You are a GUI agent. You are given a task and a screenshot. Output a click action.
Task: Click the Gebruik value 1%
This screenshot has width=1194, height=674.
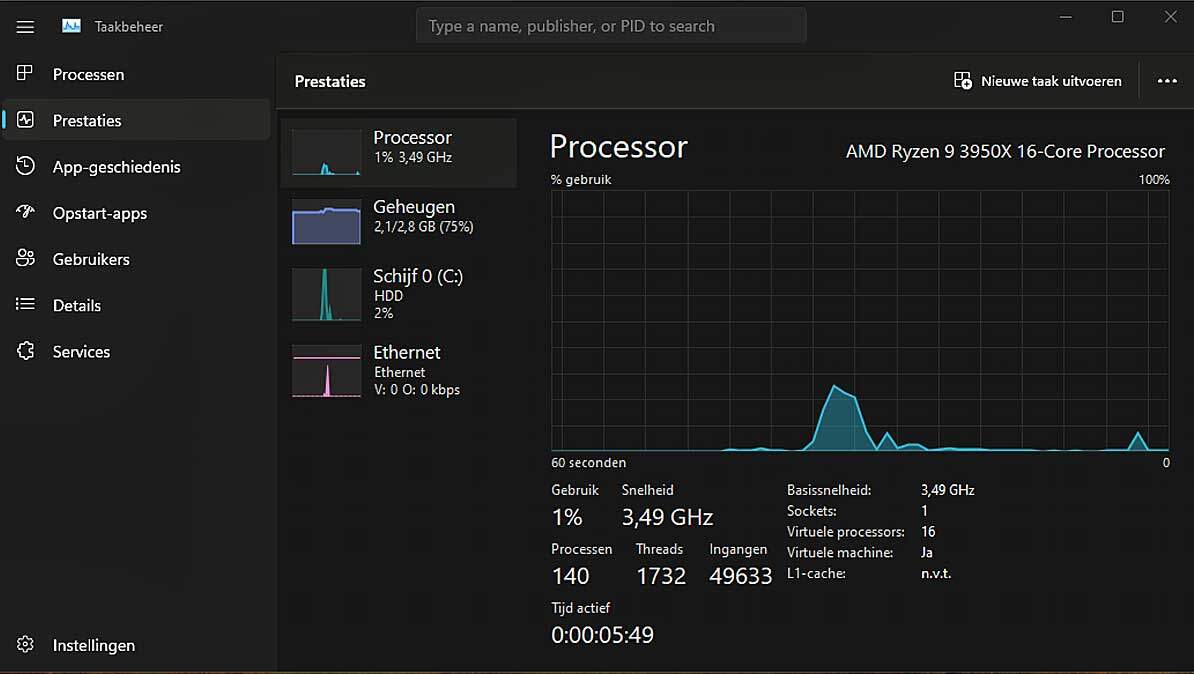[x=567, y=517]
